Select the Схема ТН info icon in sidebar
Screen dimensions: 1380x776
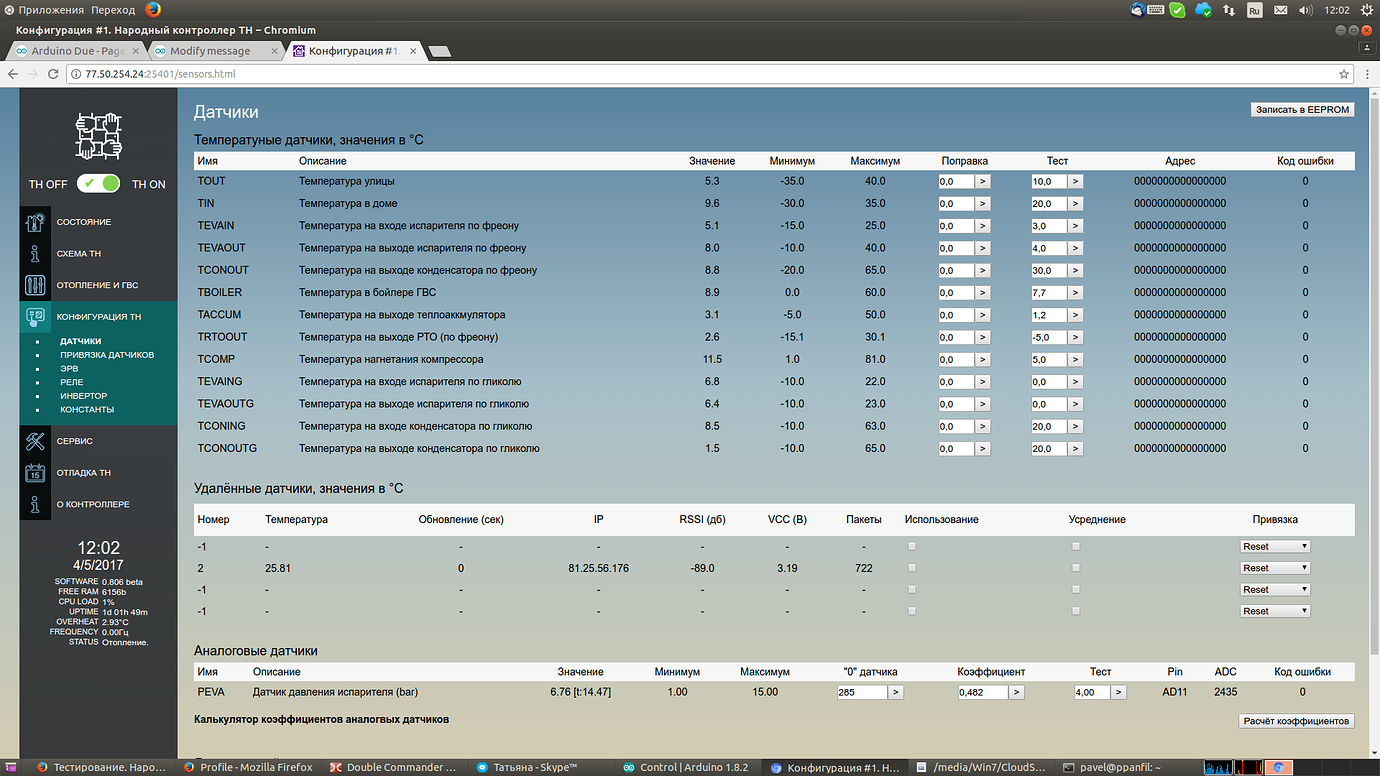[35, 253]
